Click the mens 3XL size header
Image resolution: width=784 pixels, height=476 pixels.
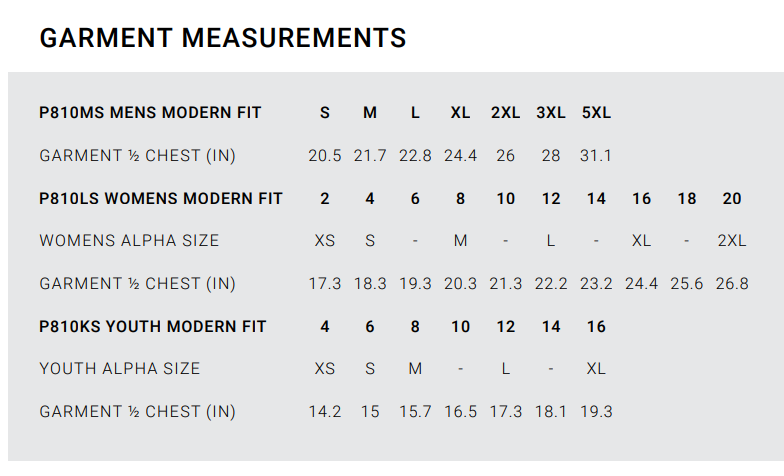tap(551, 113)
